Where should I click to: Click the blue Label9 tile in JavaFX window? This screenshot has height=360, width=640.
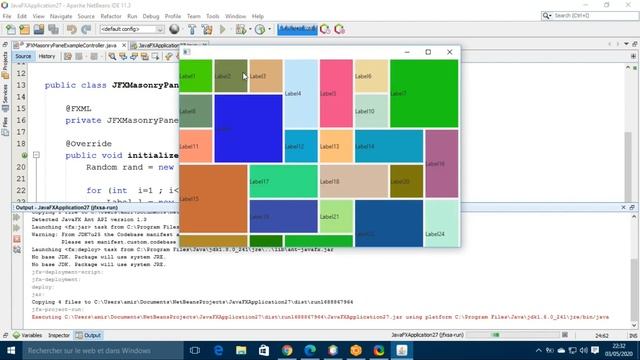point(248,129)
